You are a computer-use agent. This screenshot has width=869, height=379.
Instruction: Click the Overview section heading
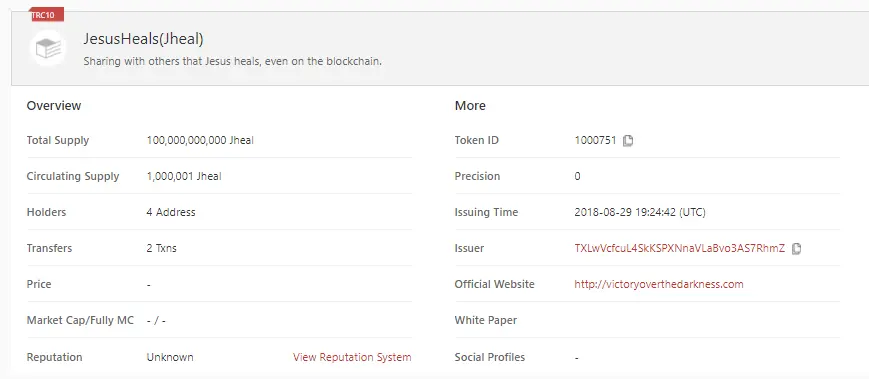coord(54,106)
